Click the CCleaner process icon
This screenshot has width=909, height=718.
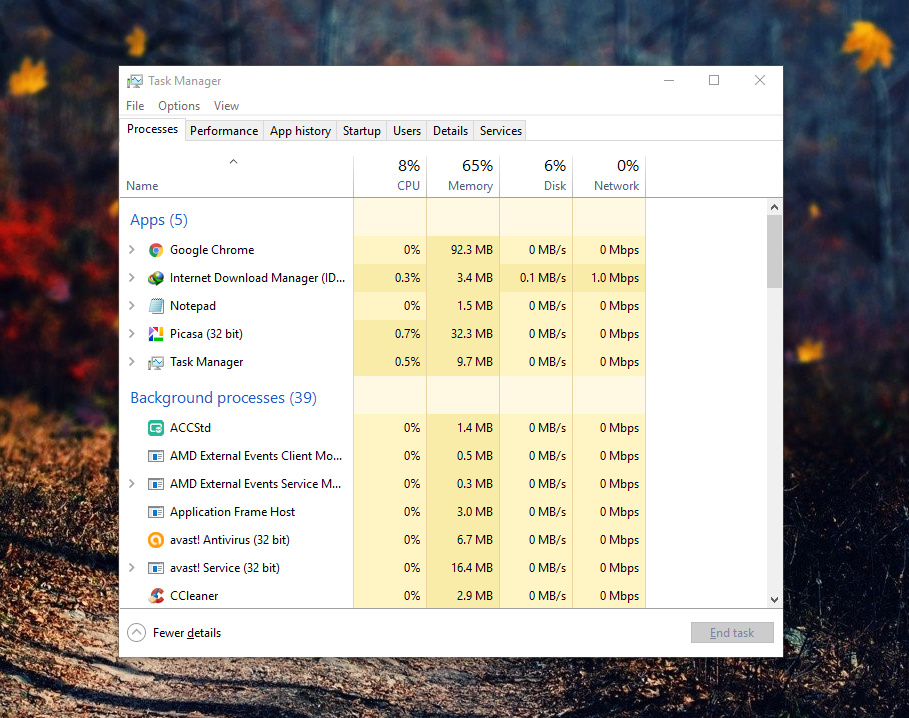(155, 596)
